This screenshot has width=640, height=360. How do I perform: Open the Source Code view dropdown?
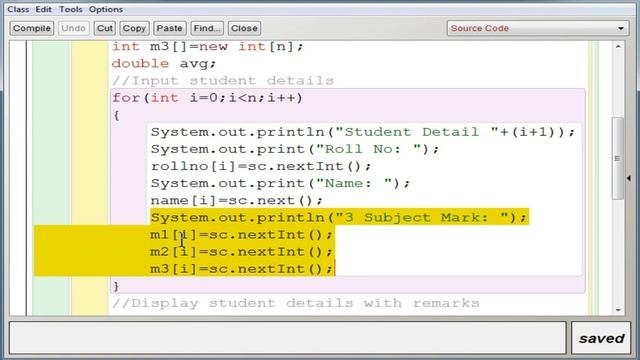(x=538, y=28)
